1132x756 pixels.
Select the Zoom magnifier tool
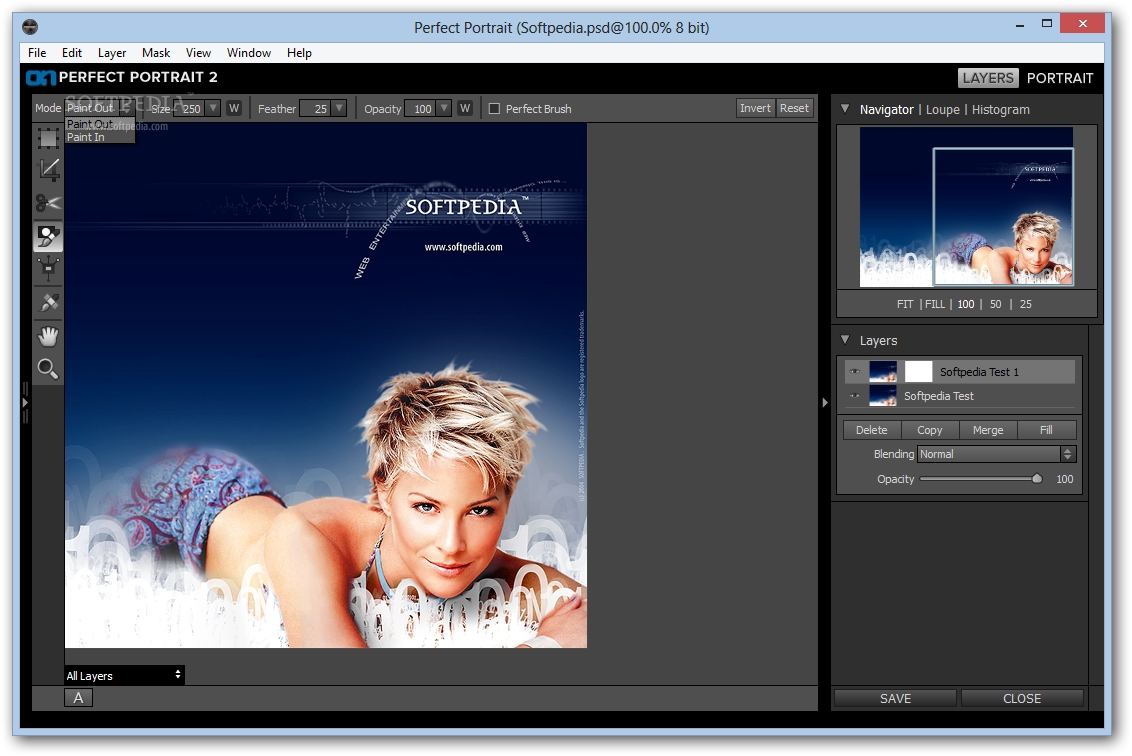click(x=48, y=369)
